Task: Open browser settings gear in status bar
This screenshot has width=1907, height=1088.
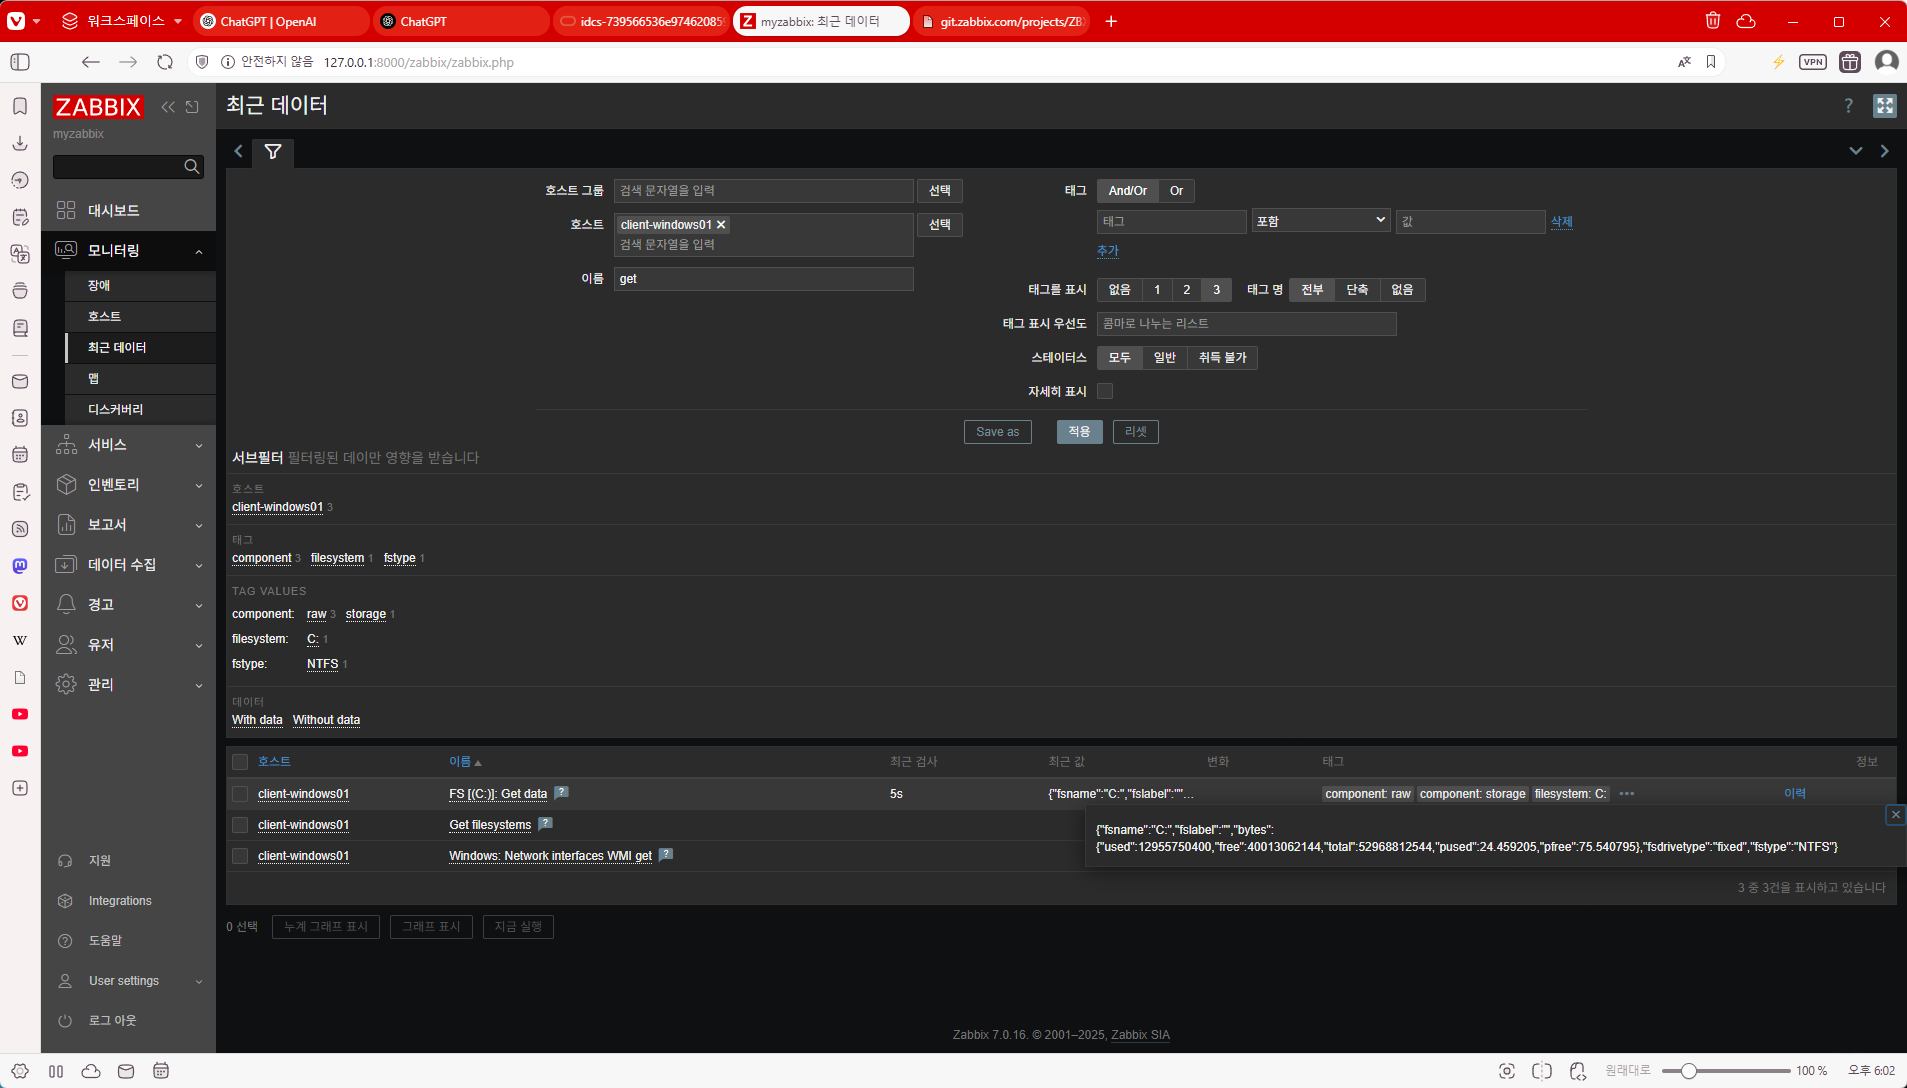Action: [20, 1071]
